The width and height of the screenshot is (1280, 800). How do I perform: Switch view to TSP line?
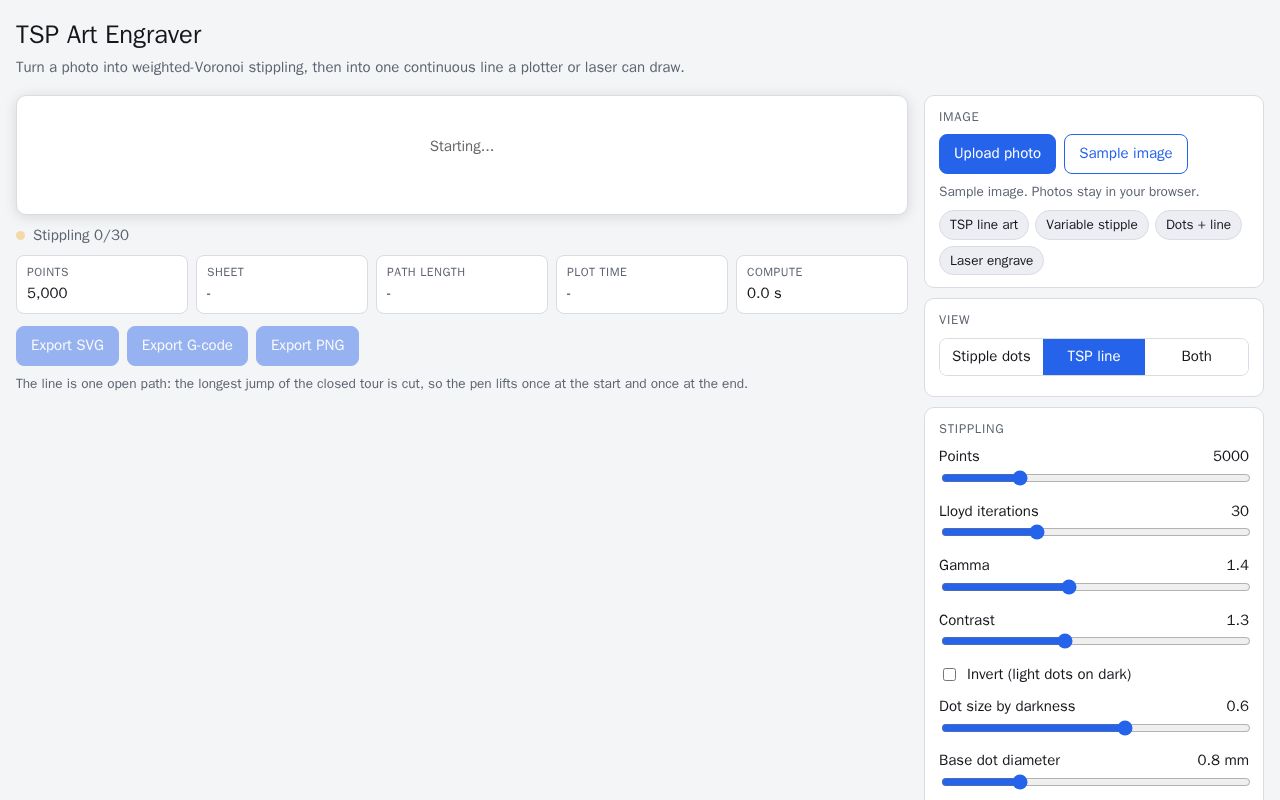pyautogui.click(x=1093, y=357)
